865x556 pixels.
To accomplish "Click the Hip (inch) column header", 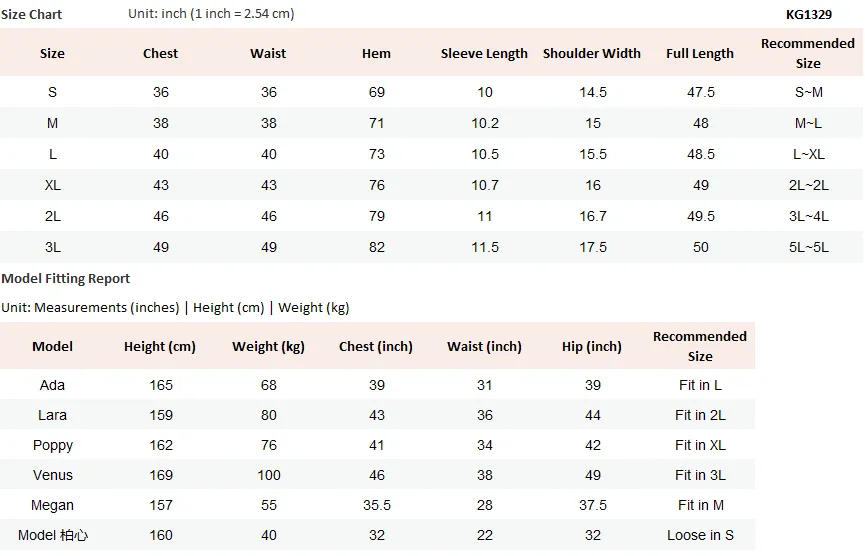I will [592, 346].
